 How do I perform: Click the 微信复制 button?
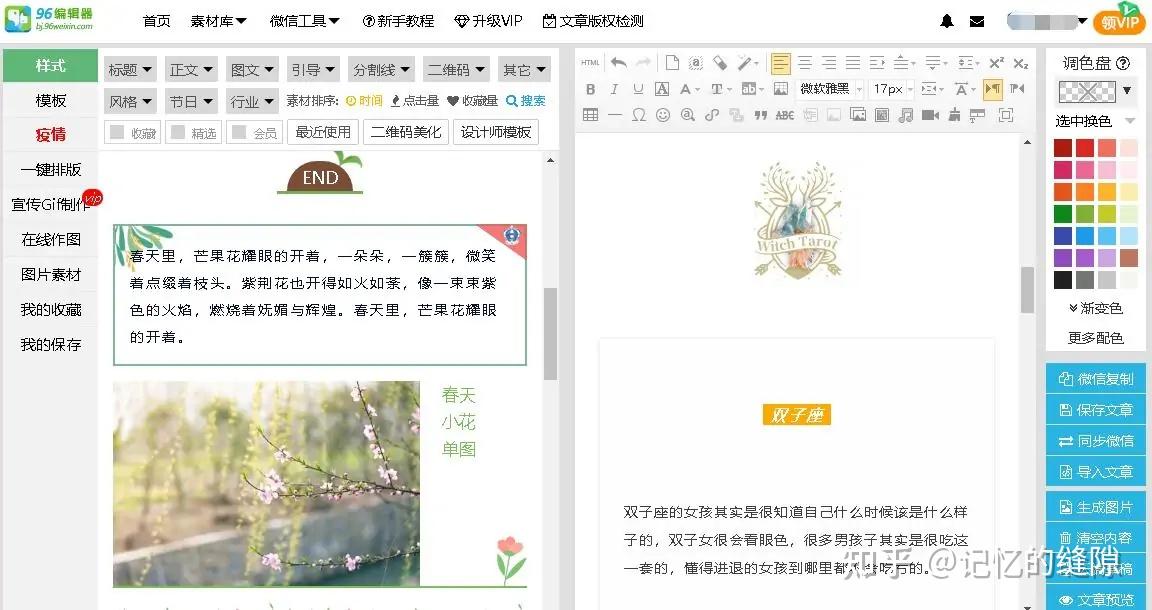[x=1095, y=378]
